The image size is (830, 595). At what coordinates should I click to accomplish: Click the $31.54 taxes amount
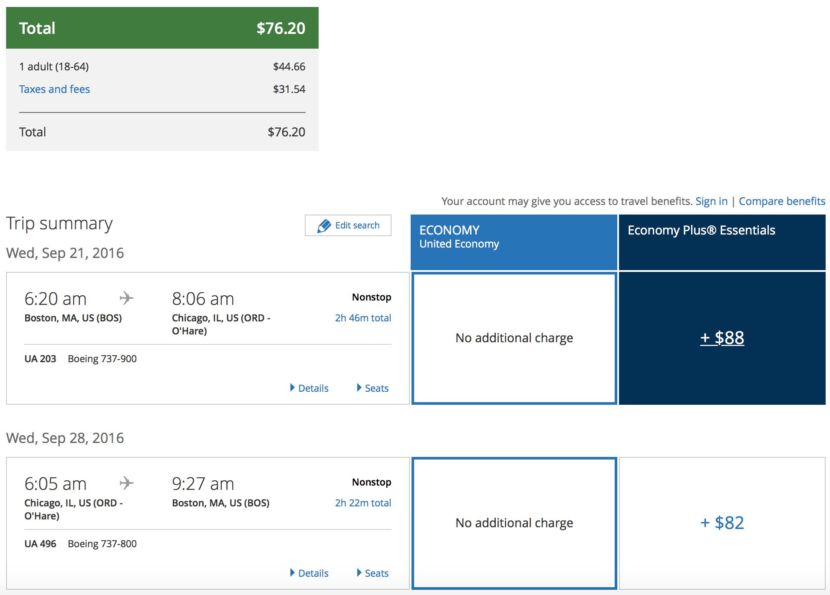289,89
